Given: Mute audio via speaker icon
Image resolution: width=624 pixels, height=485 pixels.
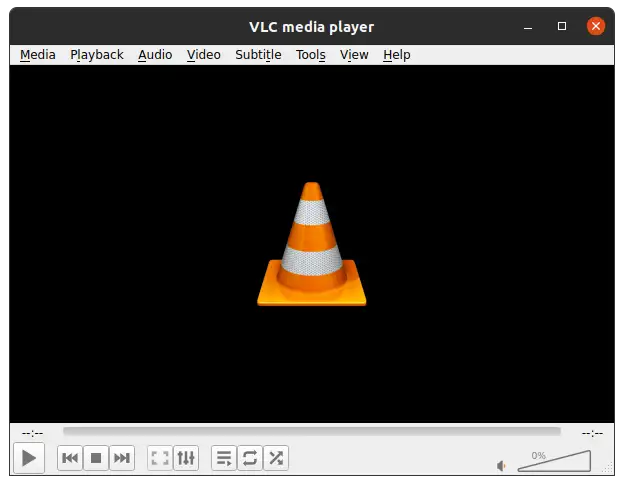Looking at the screenshot, I should click(501, 466).
